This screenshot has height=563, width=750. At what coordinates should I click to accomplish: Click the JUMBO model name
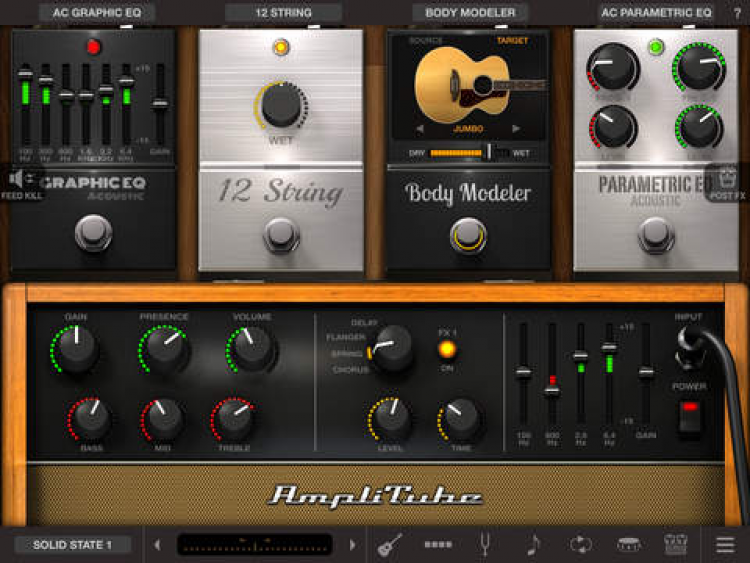[x=468, y=129]
